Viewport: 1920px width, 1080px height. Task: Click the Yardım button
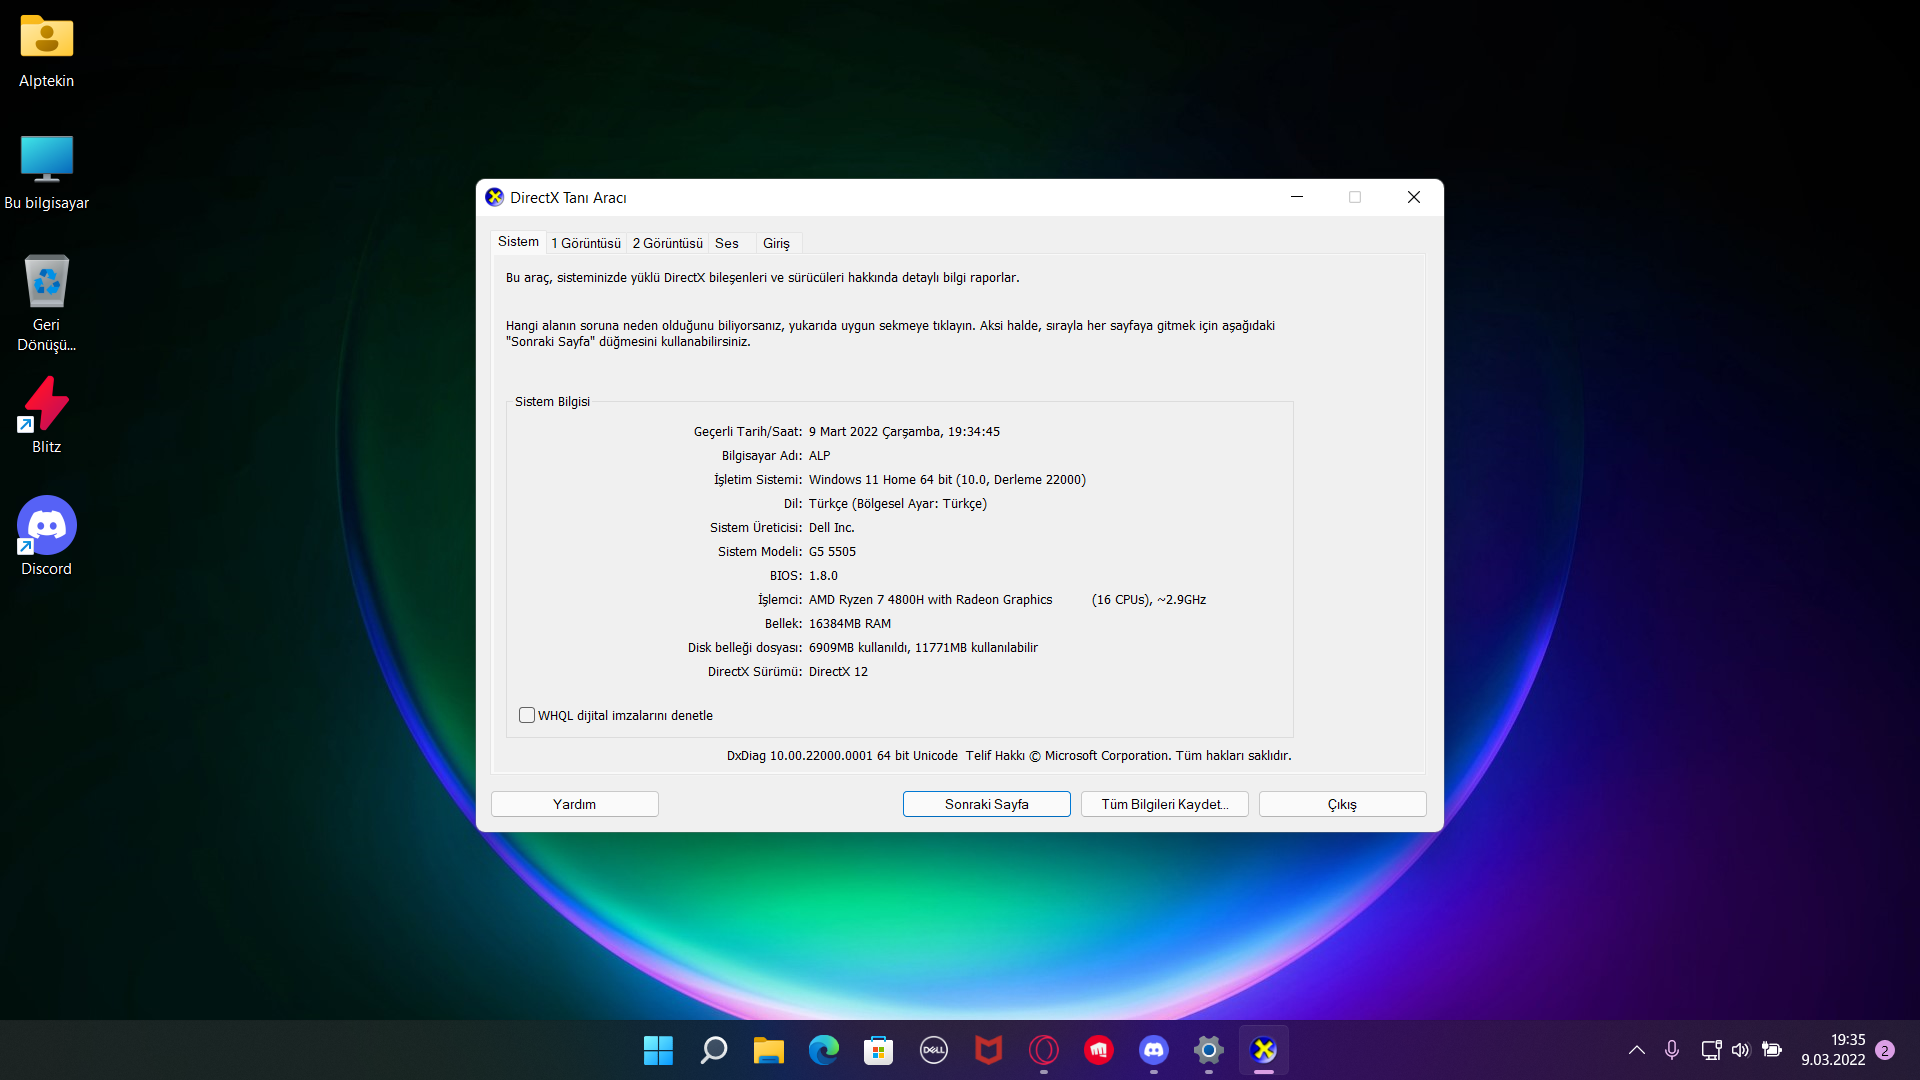click(575, 804)
